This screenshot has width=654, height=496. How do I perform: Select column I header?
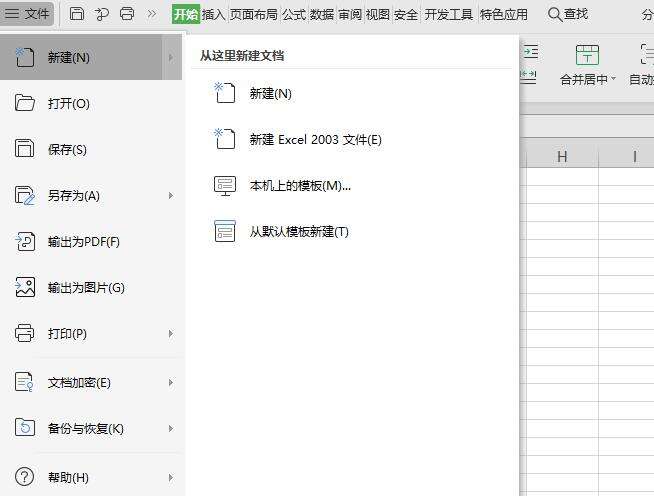click(x=634, y=156)
